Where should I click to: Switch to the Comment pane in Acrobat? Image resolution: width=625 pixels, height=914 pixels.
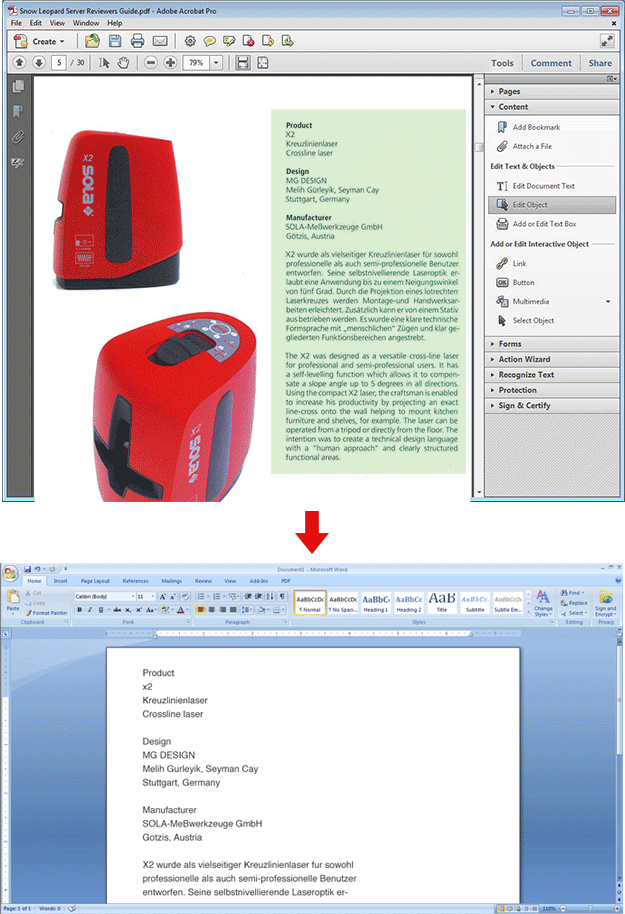pyautogui.click(x=551, y=63)
